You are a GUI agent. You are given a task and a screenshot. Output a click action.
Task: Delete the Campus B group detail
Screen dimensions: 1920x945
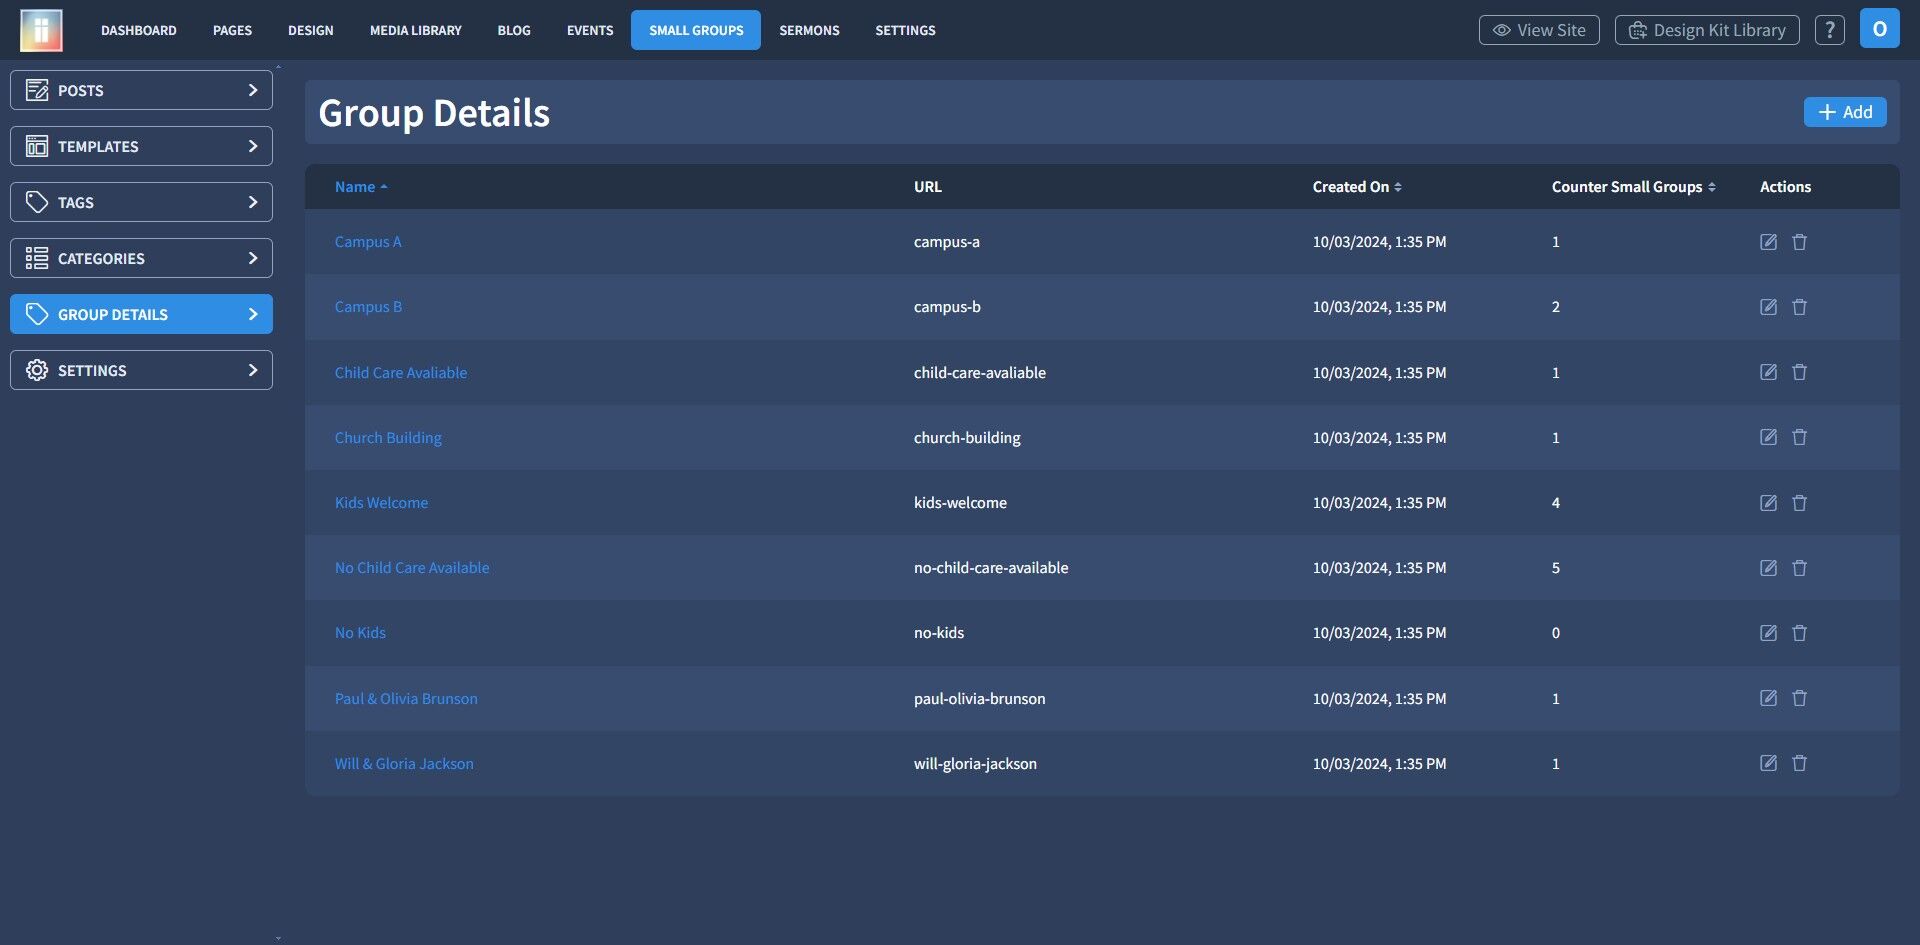(x=1799, y=307)
